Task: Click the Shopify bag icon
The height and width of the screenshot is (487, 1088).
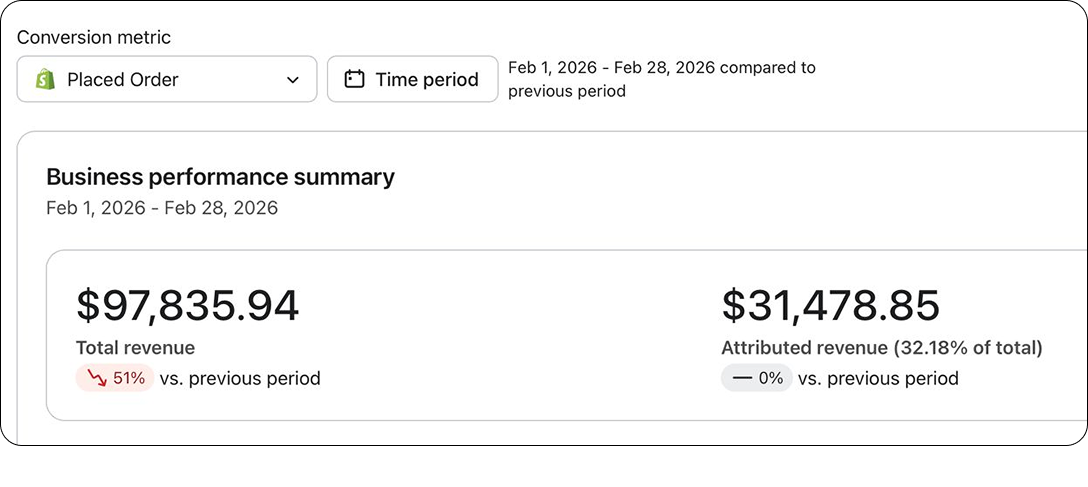Action: click(45, 80)
